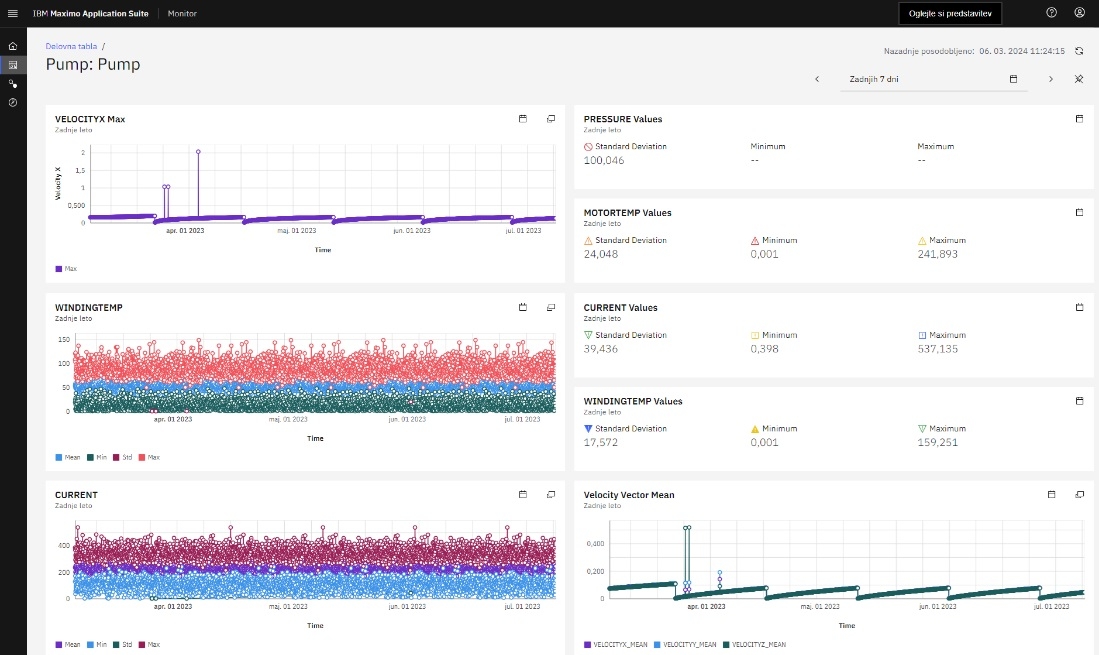Refresh the dashboard data
The width and height of the screenshot is (1099, 655).
click(1079, 51)
